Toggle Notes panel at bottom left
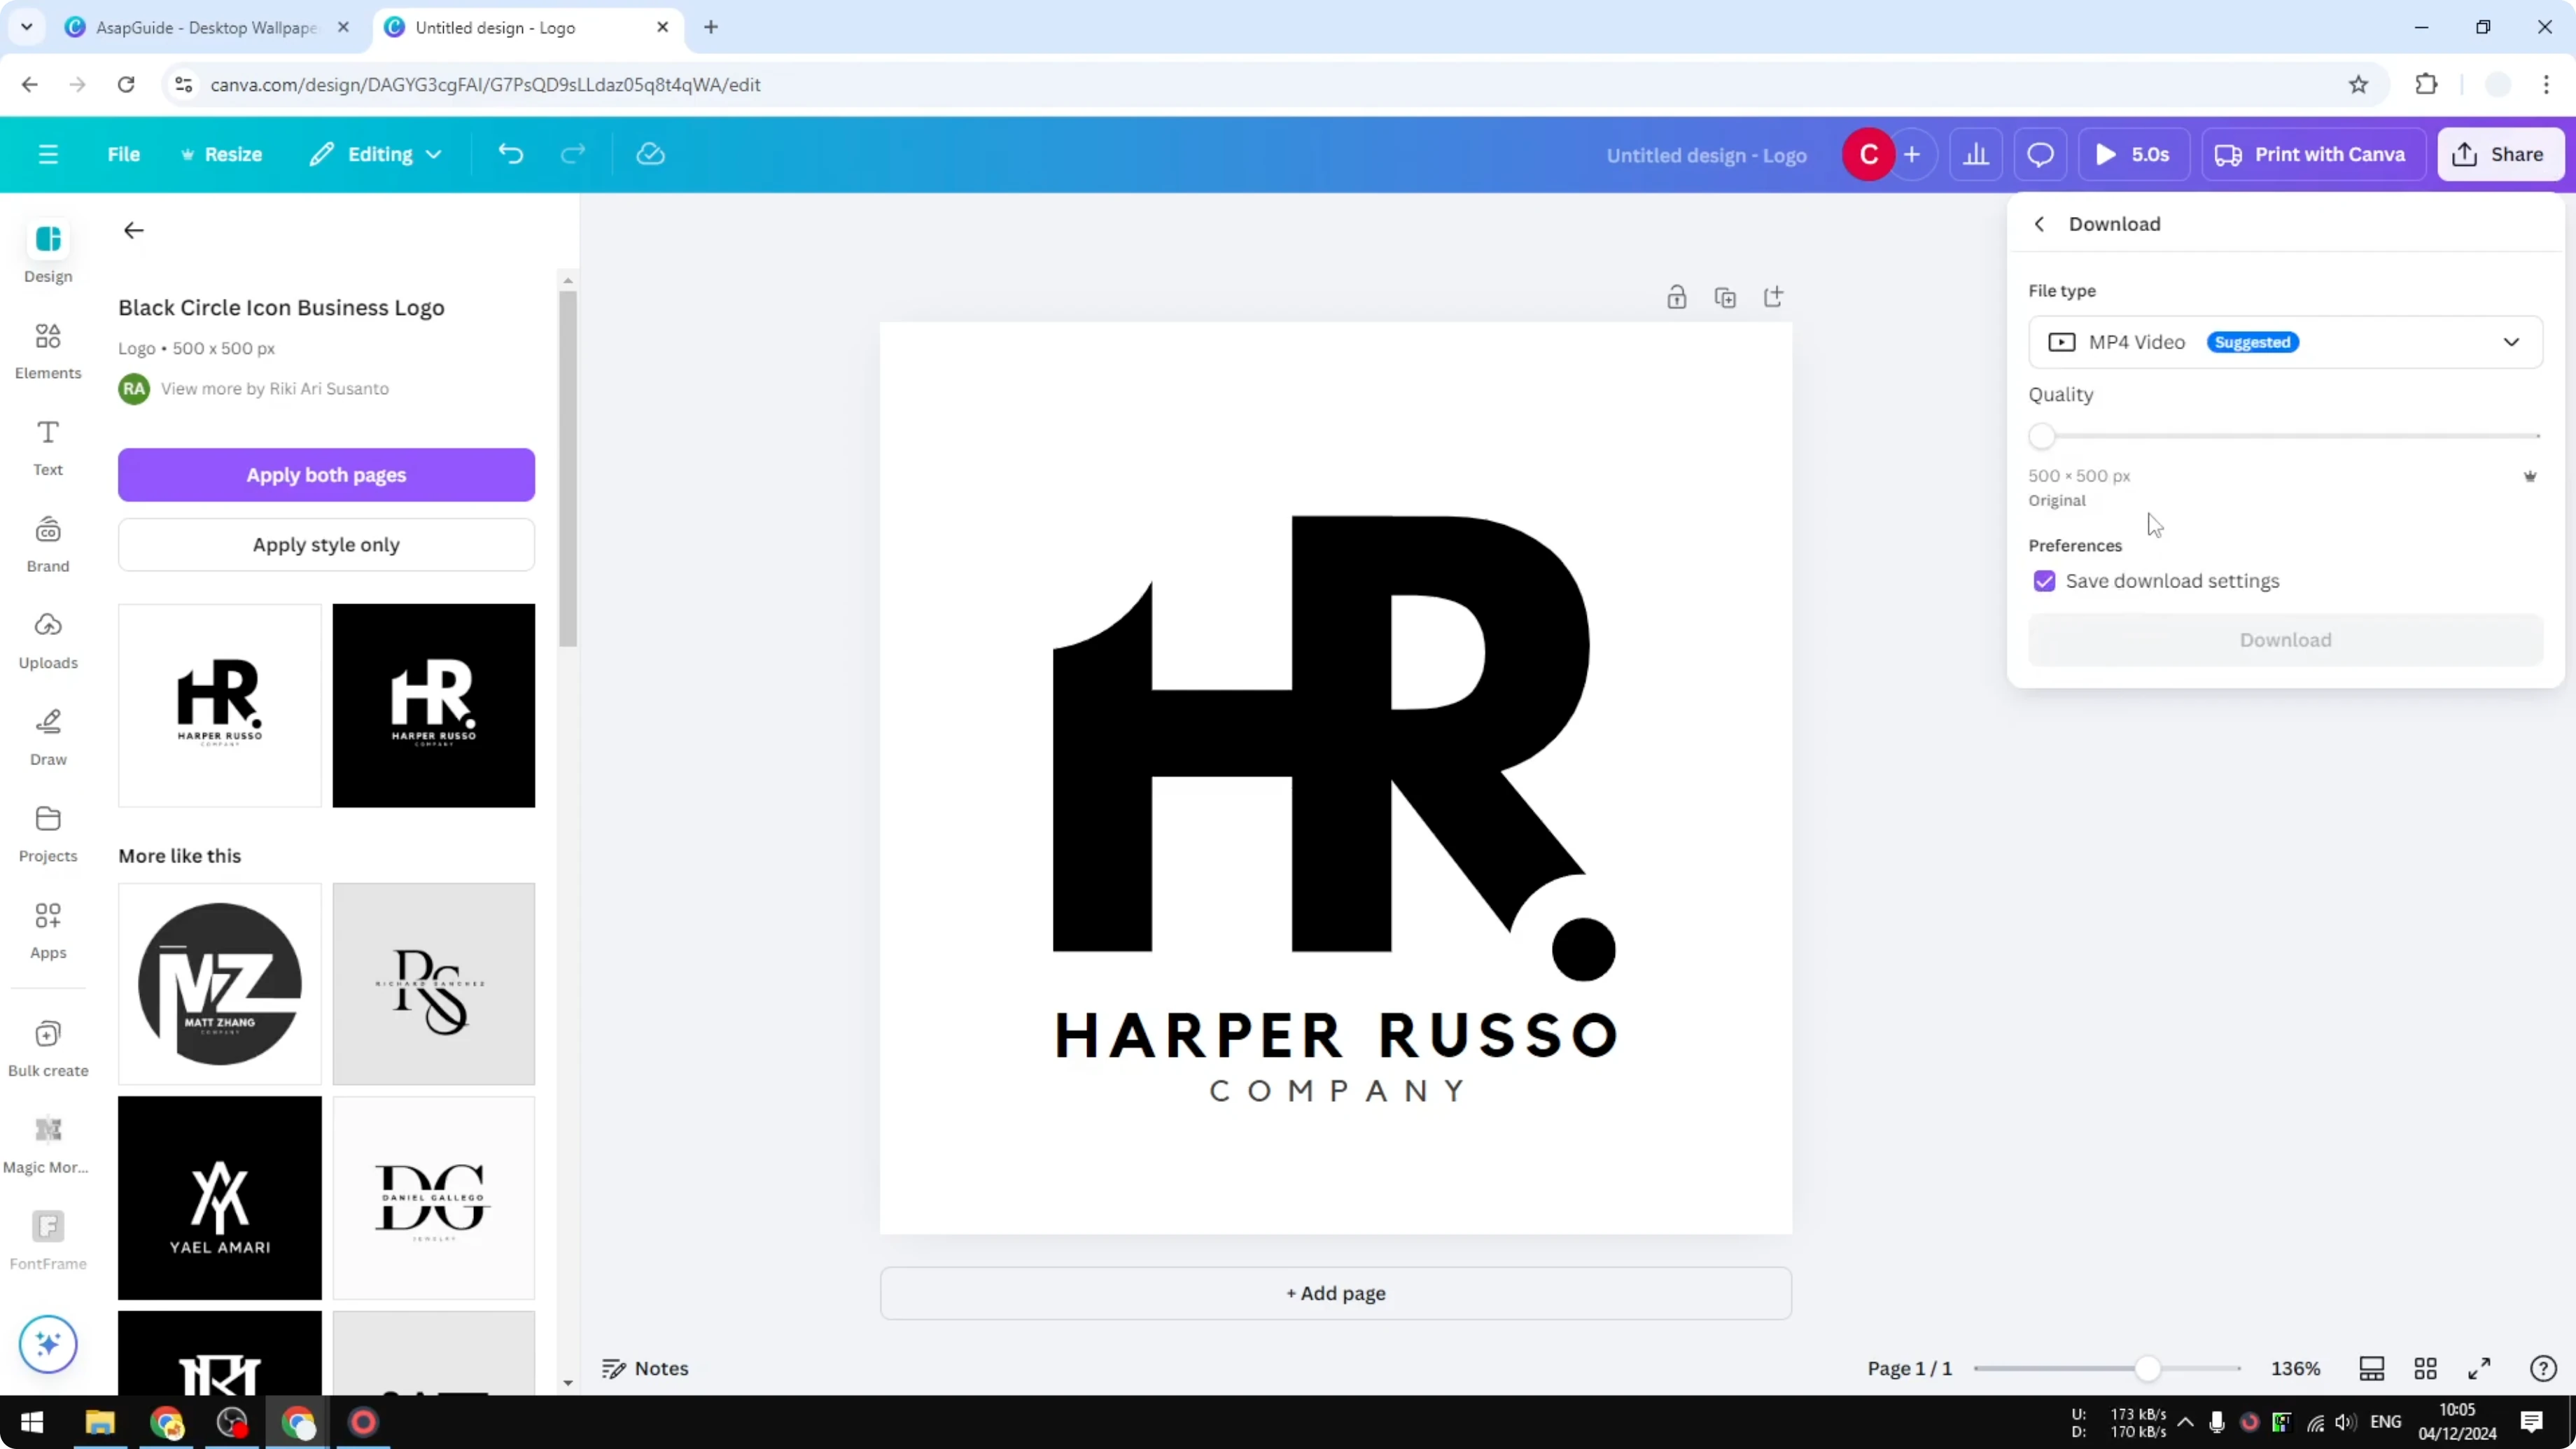 point(644,1368)
